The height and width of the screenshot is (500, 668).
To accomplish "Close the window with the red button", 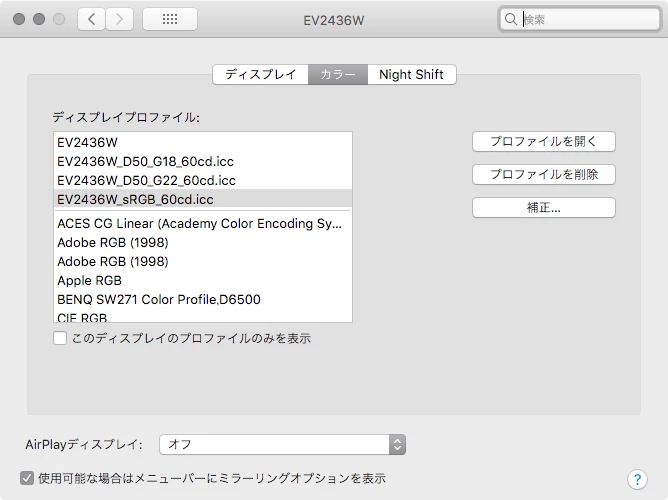I will coord(19,19).
